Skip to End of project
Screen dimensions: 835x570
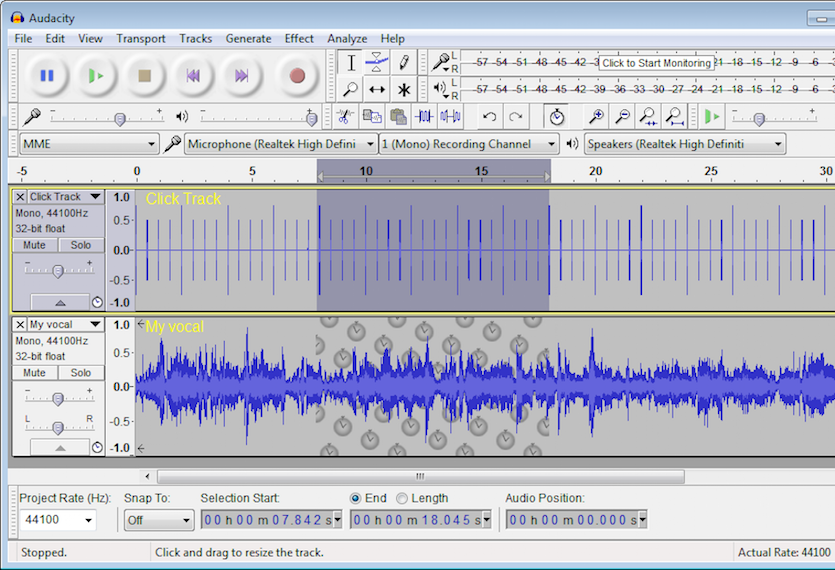coord(242,76)
